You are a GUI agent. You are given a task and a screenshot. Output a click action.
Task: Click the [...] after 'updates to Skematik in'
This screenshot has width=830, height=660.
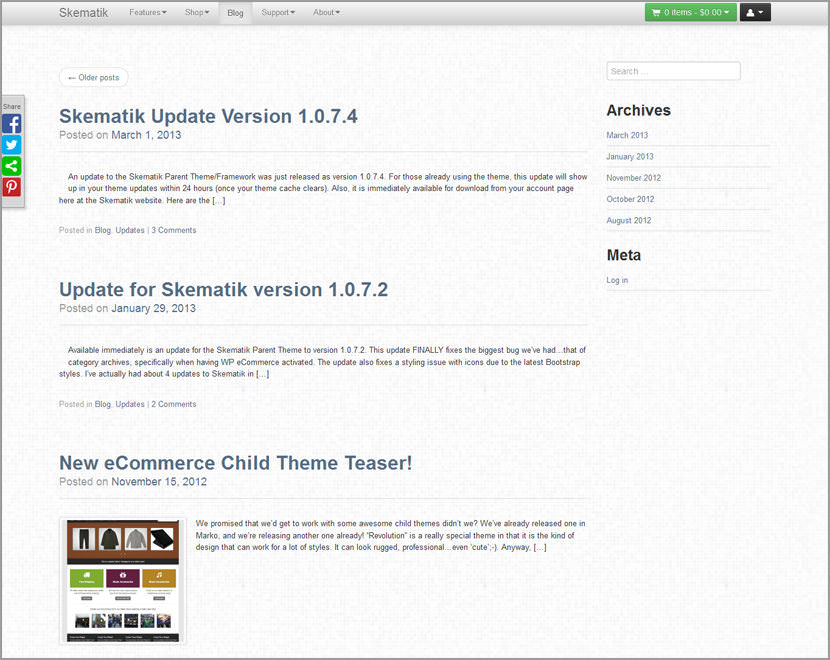pos(263,374)
